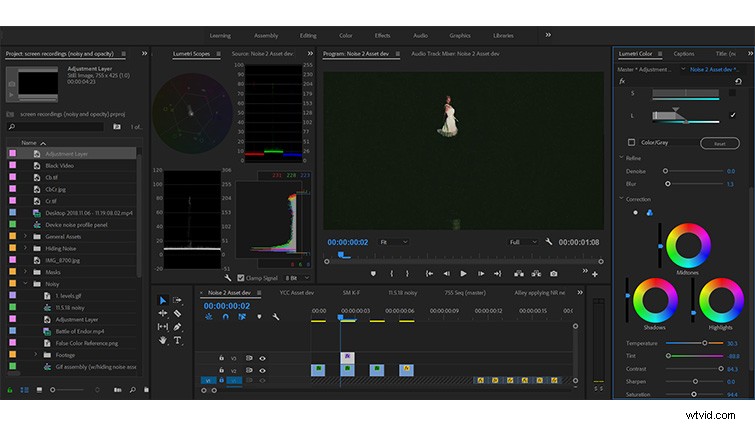Check the S range checkbox
The width and height of the screenshot is (755, 425).
click(732, 93)
